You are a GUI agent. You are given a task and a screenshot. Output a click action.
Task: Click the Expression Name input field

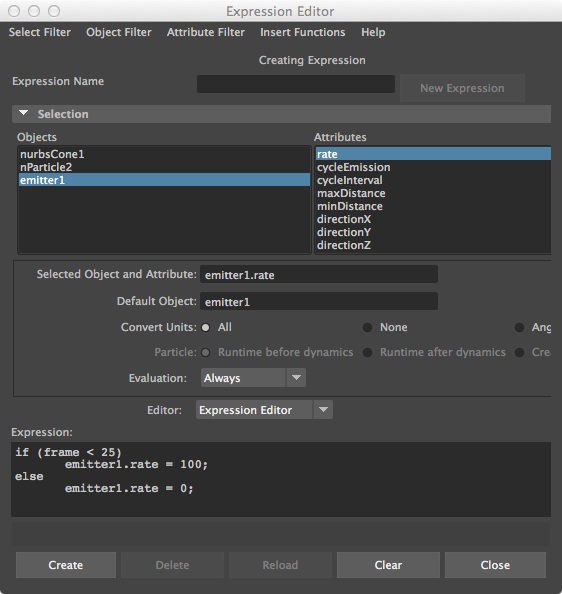tap(296, 84)
